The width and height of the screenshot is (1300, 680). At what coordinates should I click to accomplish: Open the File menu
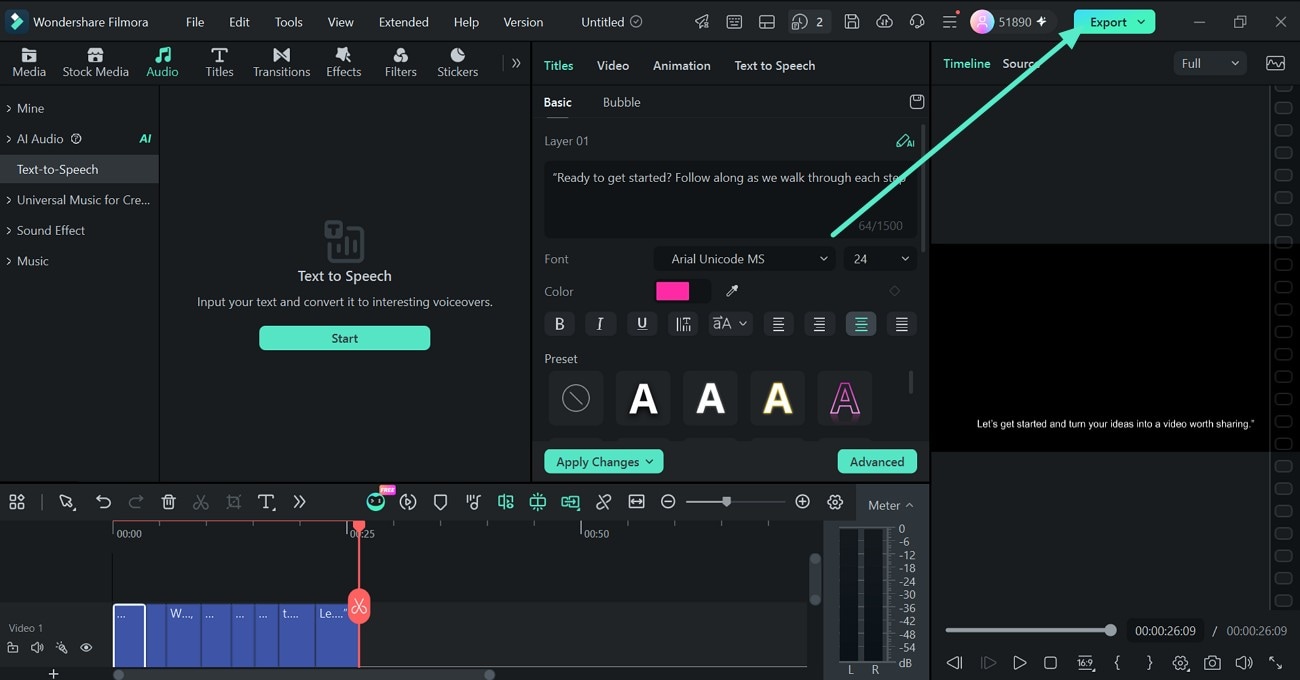point(195,22)
